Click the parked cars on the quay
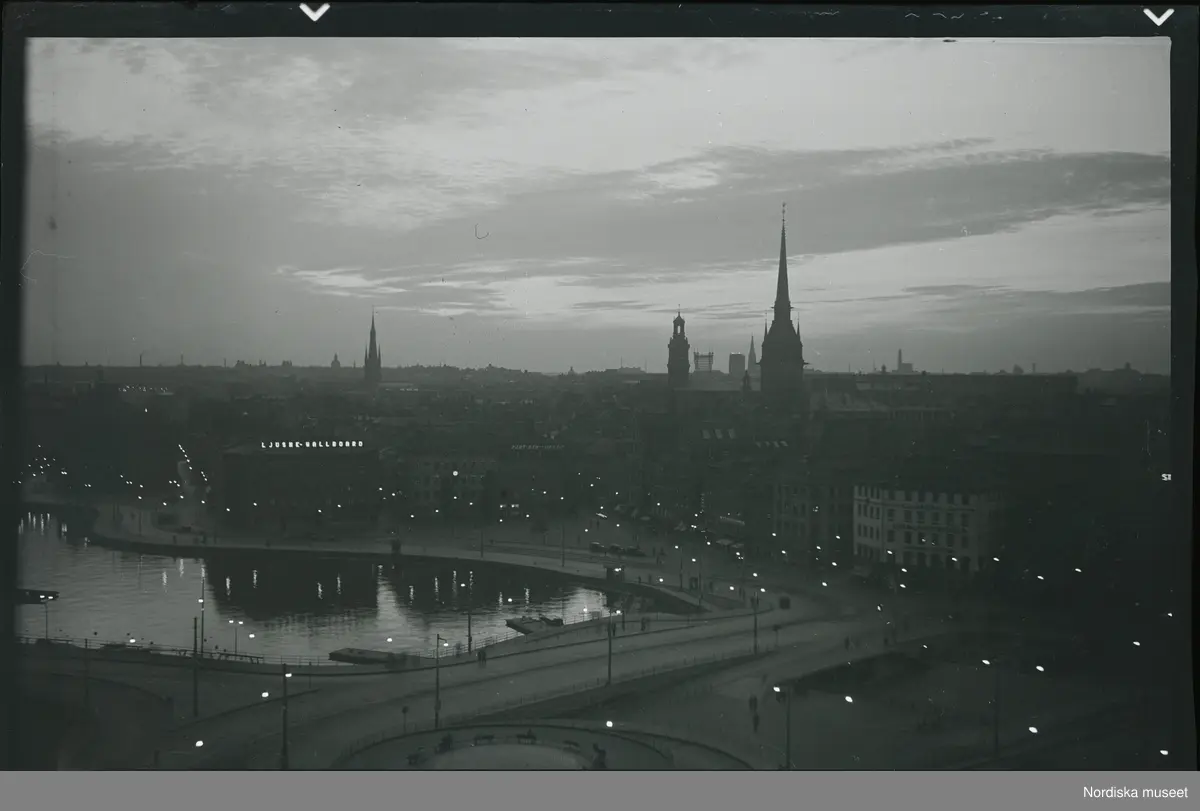The height and width of the screenshot is (811, 1200). (x=615, y=549)
